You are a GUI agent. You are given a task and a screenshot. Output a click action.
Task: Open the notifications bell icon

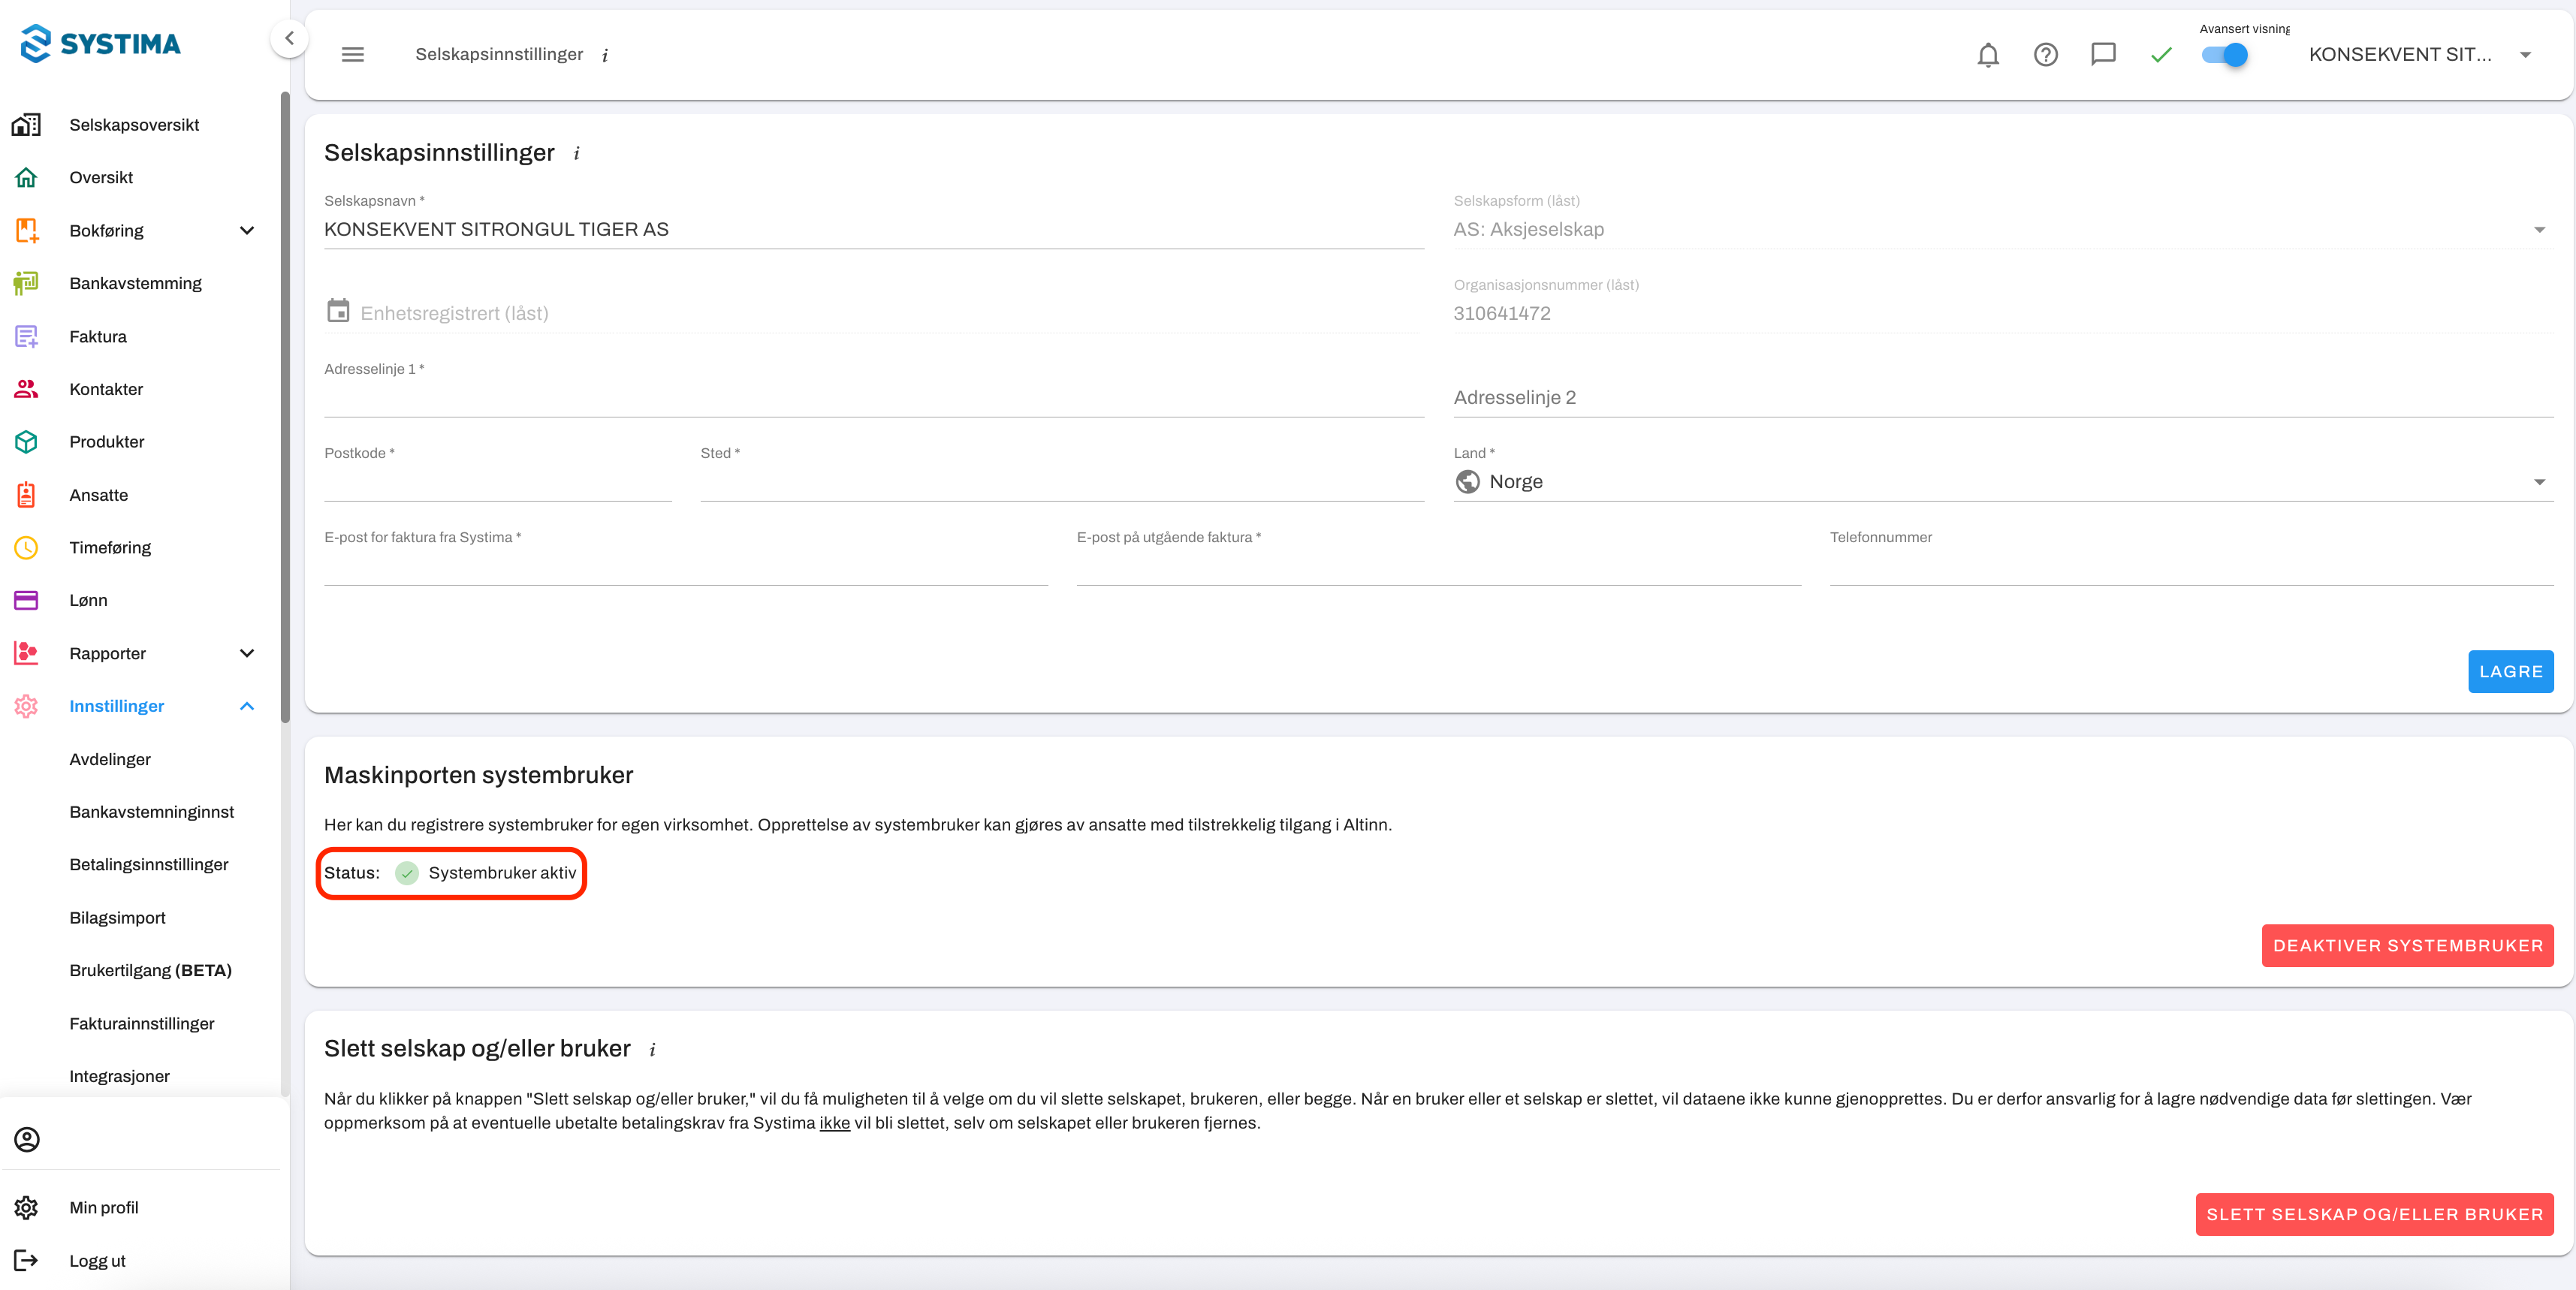(1988, 55)
